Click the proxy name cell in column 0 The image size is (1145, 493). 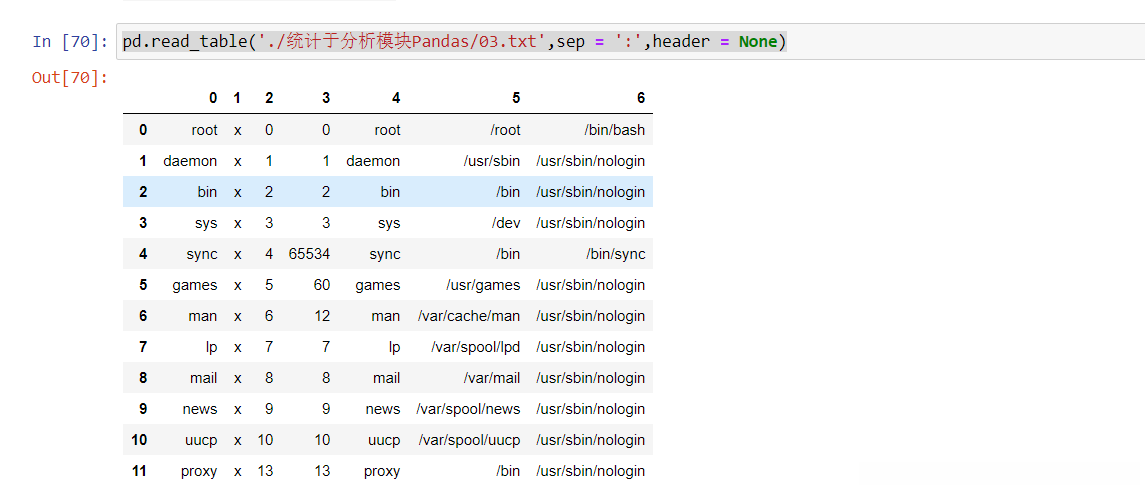point(199,472)
